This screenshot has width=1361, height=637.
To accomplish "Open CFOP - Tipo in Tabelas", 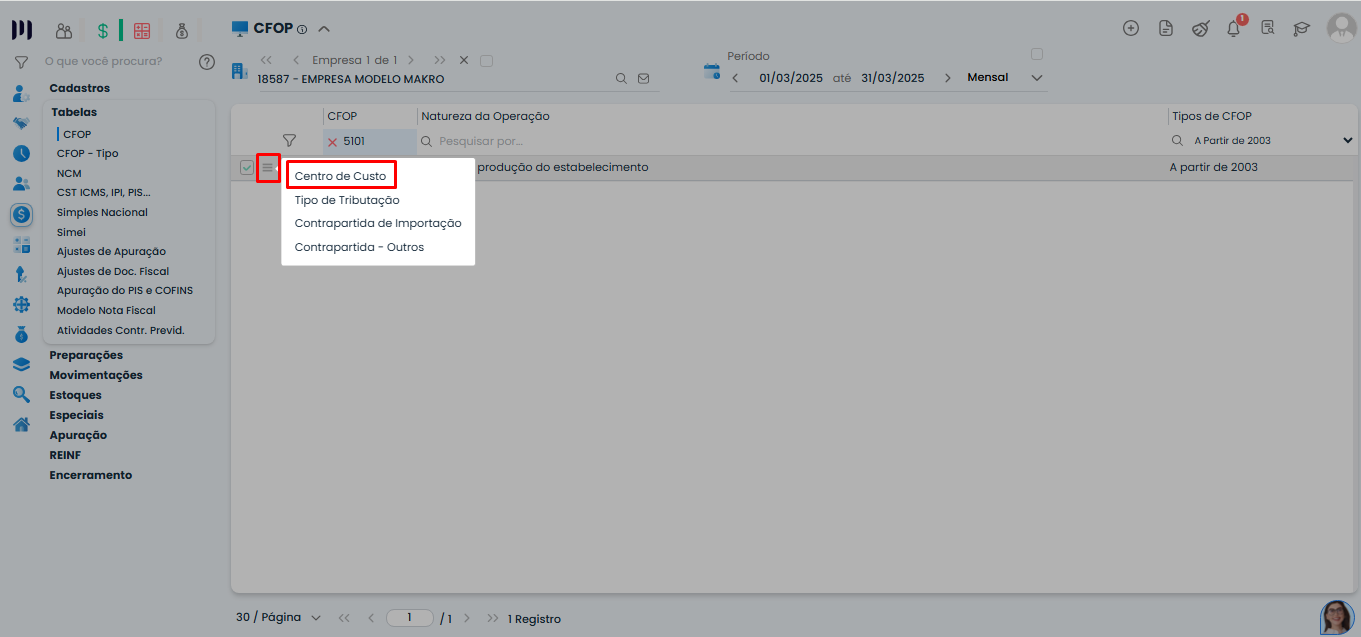I will [88, 153].
